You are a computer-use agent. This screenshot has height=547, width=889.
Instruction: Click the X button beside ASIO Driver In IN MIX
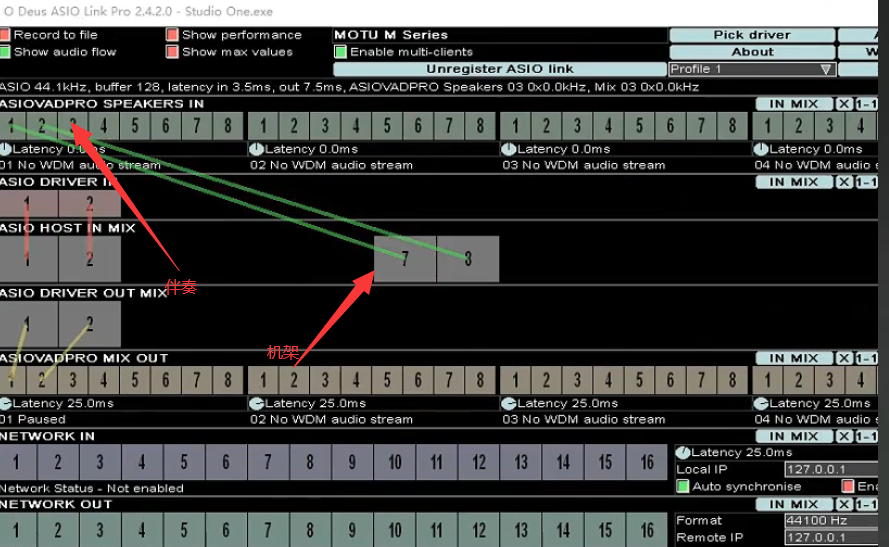(845, 182)
